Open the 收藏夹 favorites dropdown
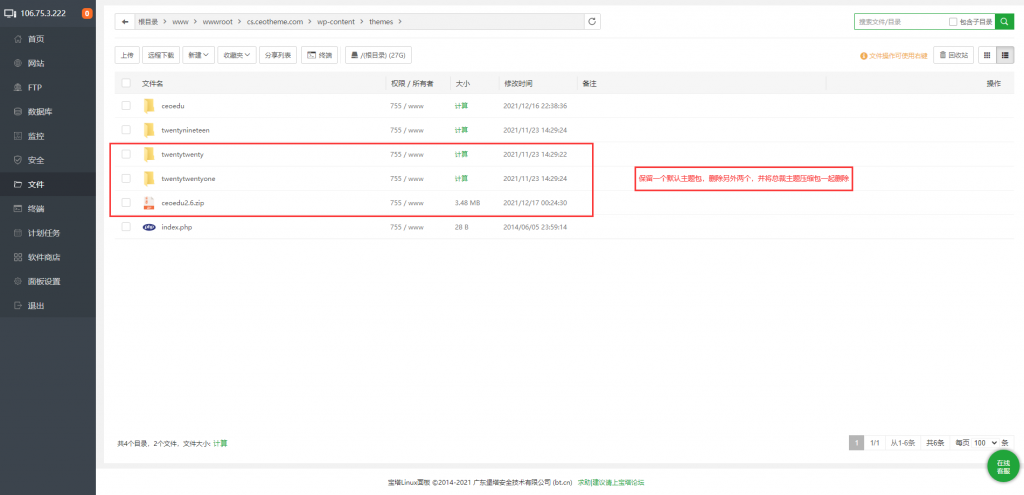 (x=236, y=55)
